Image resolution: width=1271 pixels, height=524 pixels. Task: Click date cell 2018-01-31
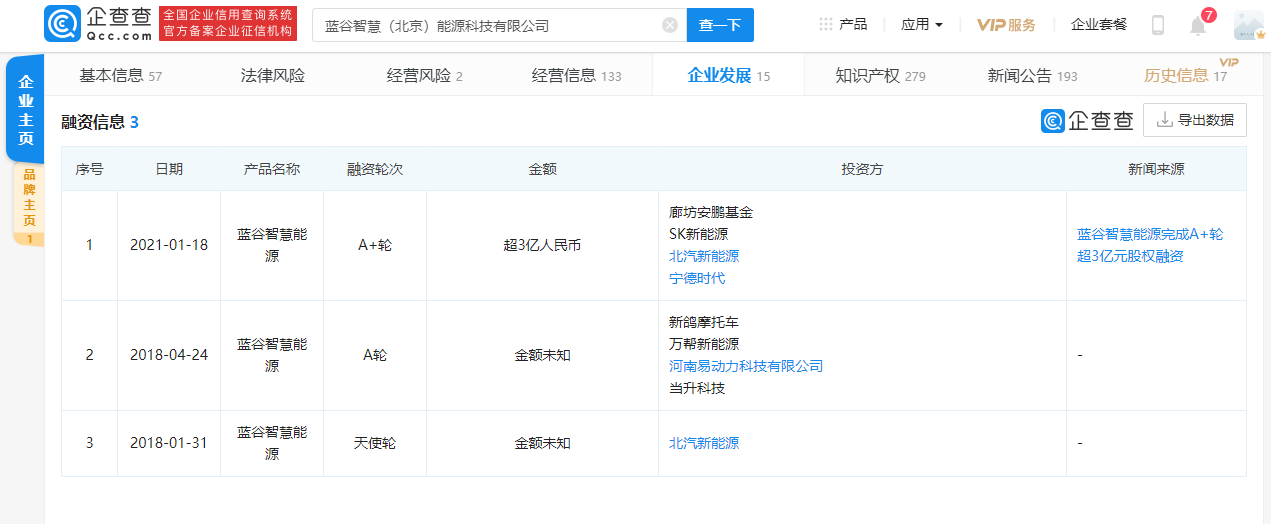pyautogui.click(x=169, y=443)
